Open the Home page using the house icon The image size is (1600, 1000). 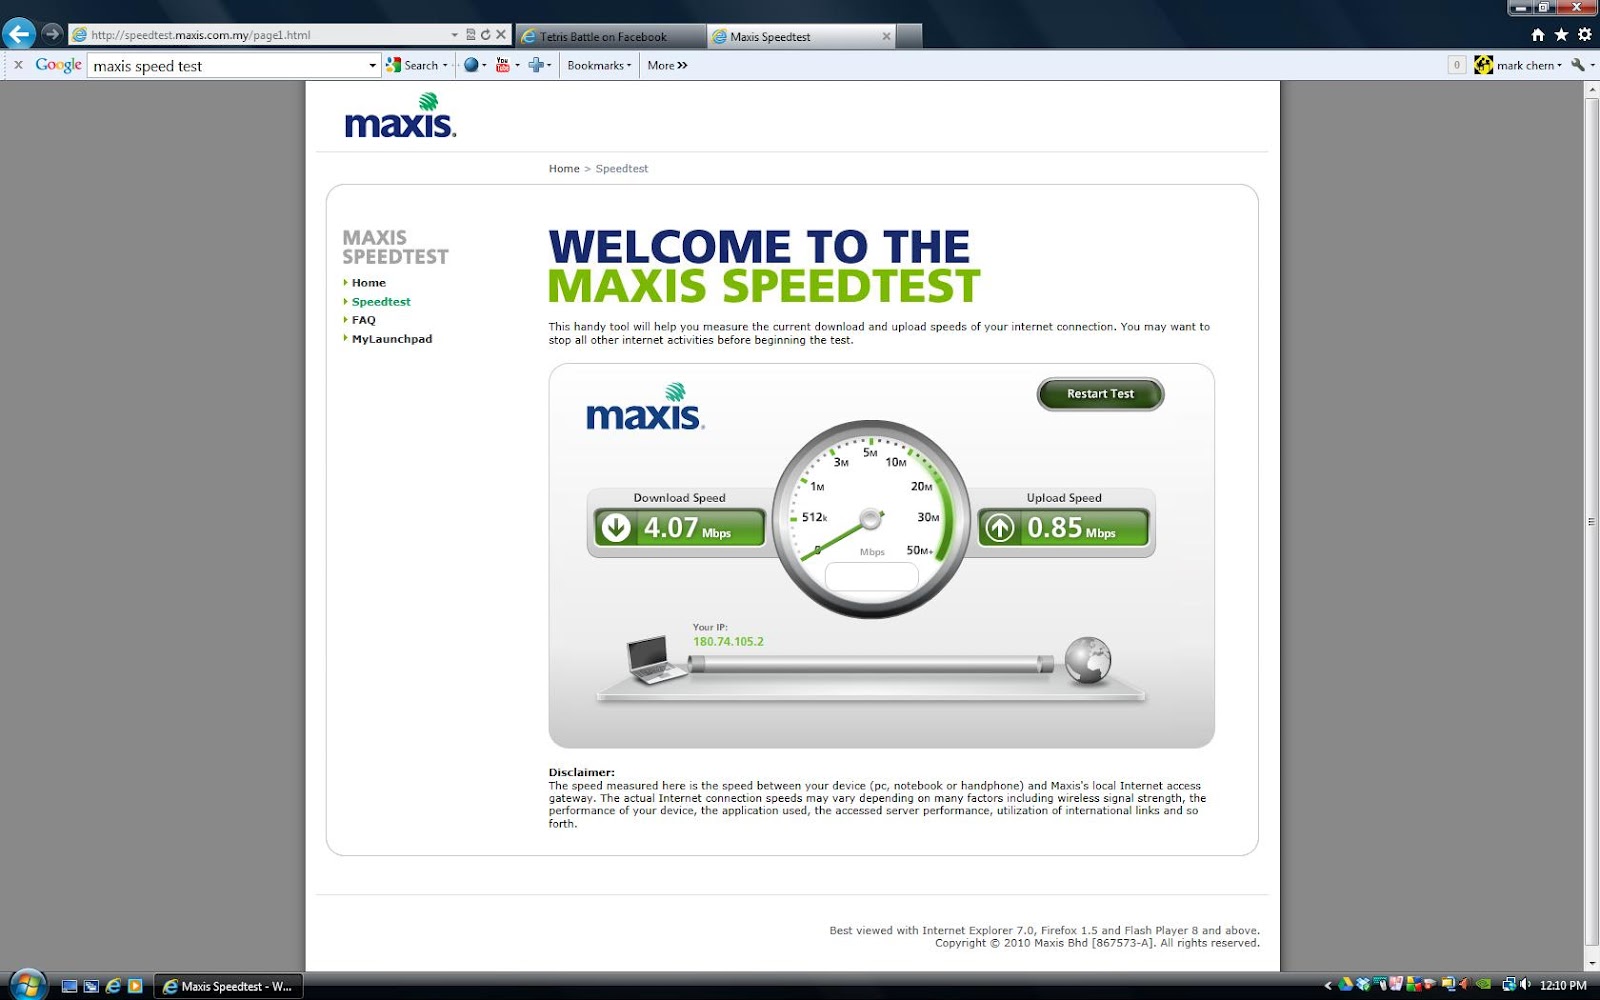(x=1538, y=35)
